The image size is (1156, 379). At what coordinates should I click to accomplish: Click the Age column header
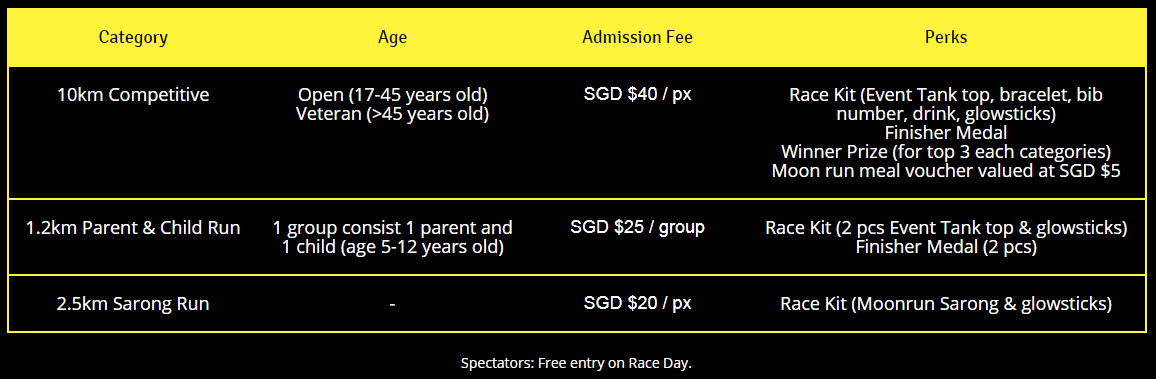(392, 37)
